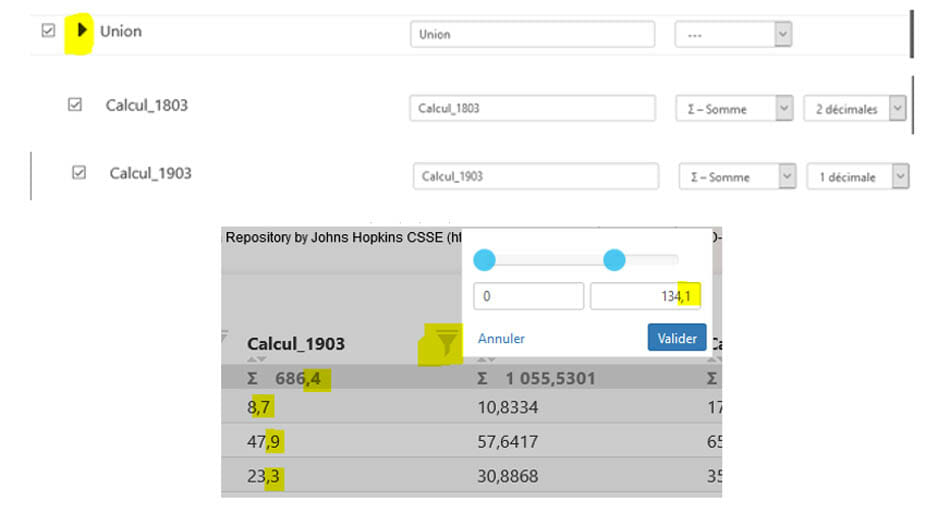Click the left slider handle
950x513 pixels.
tap(484, 261)
